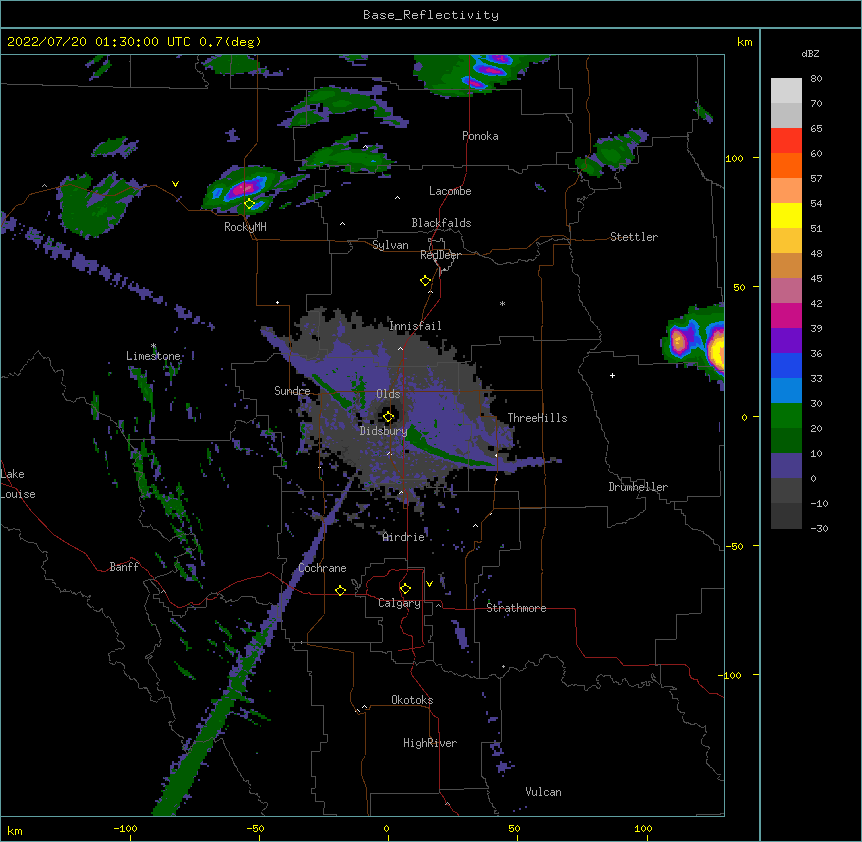Pick the slate purple 0-10 dBZ legend swatch
The width and height of the screenshot is (862, 842).
(786, 466)
